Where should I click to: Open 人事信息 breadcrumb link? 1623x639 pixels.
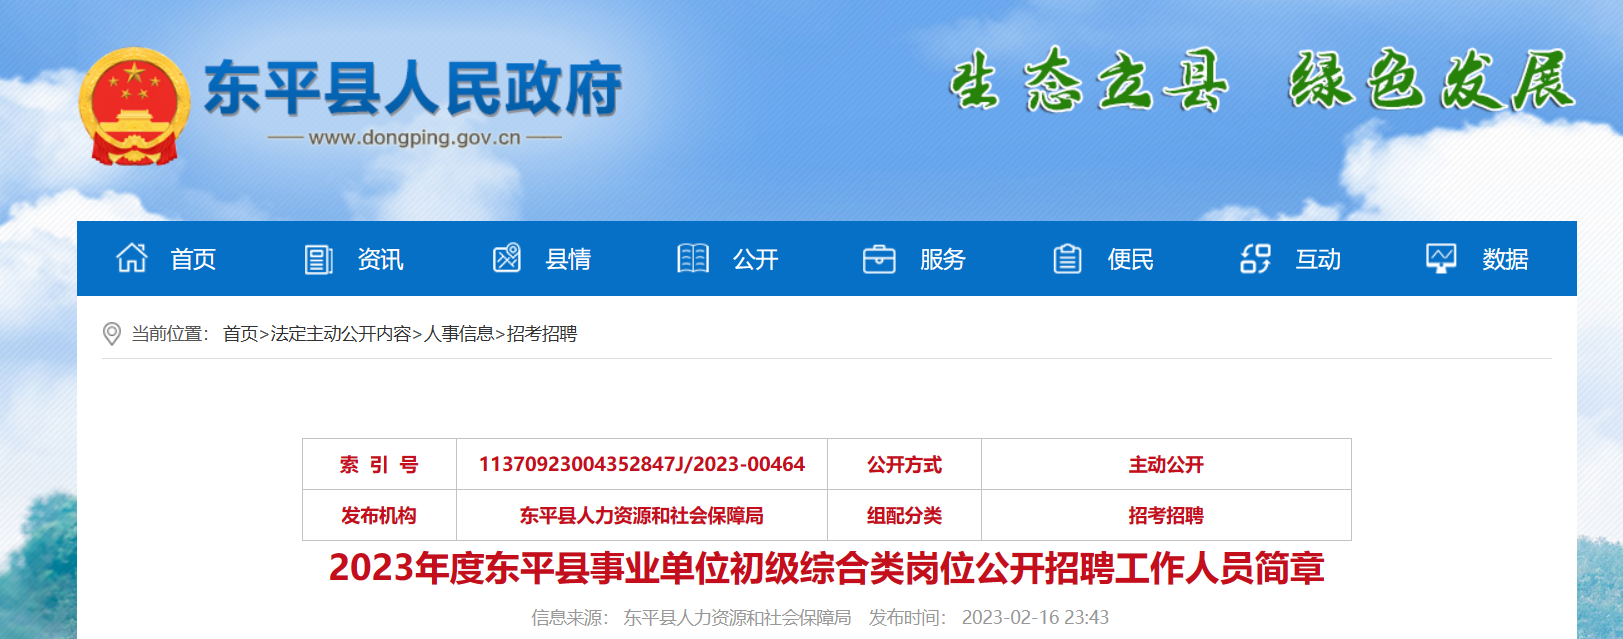[459, 334]
